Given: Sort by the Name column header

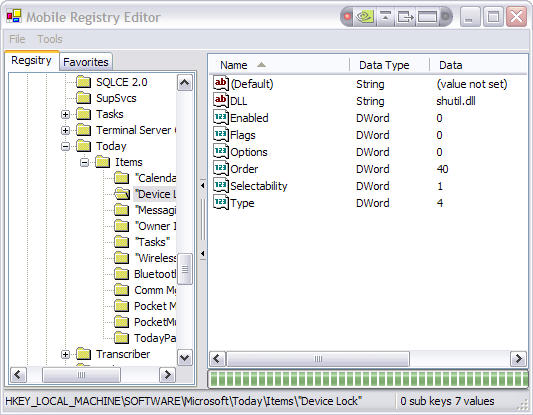Looking at the screenshot, I should click(x=280, y=65).
